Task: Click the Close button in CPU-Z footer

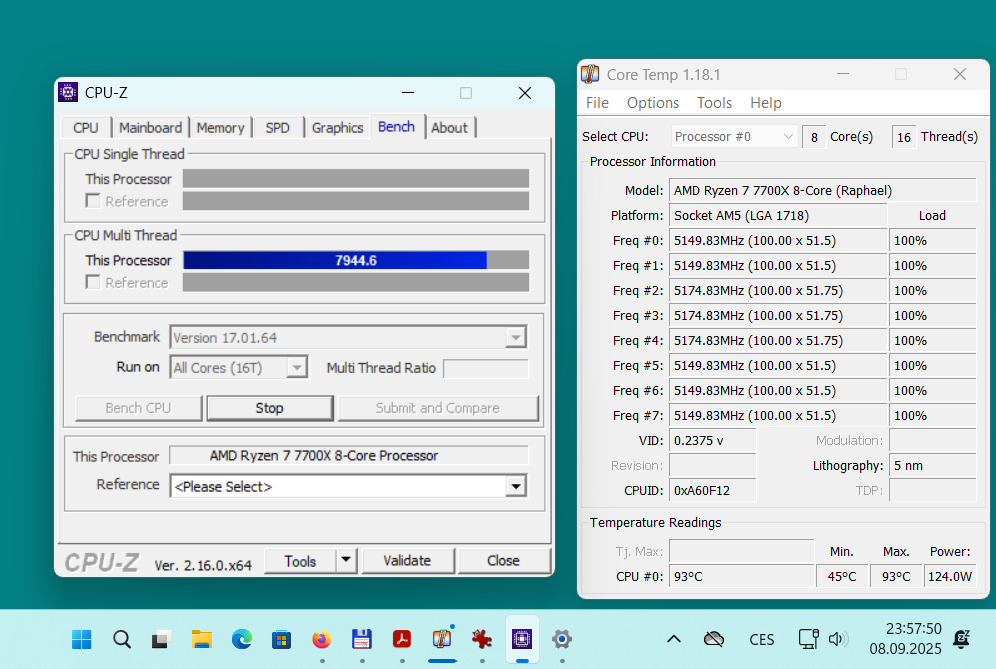Action: 504,561
